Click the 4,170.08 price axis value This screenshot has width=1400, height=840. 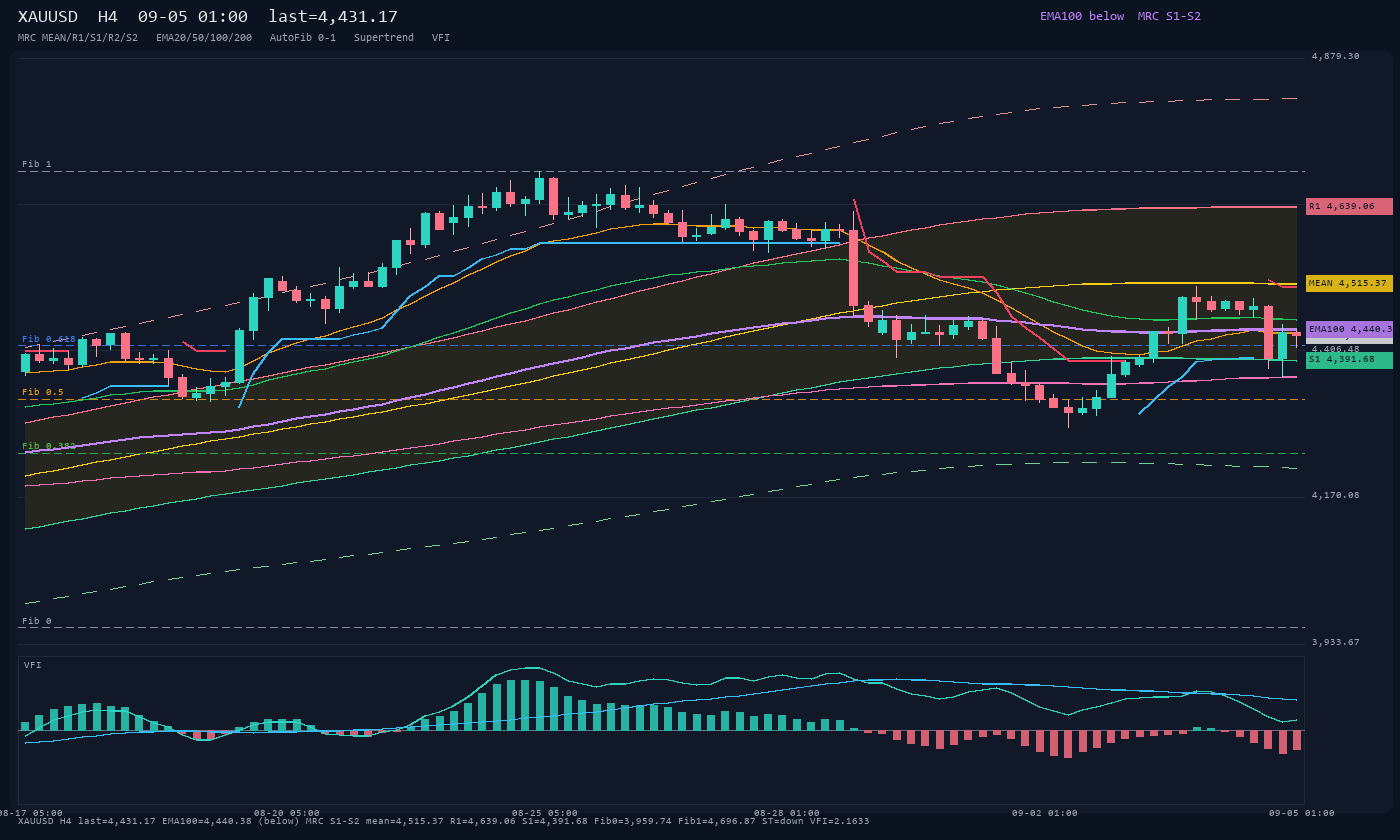[x=1335, y=496]
